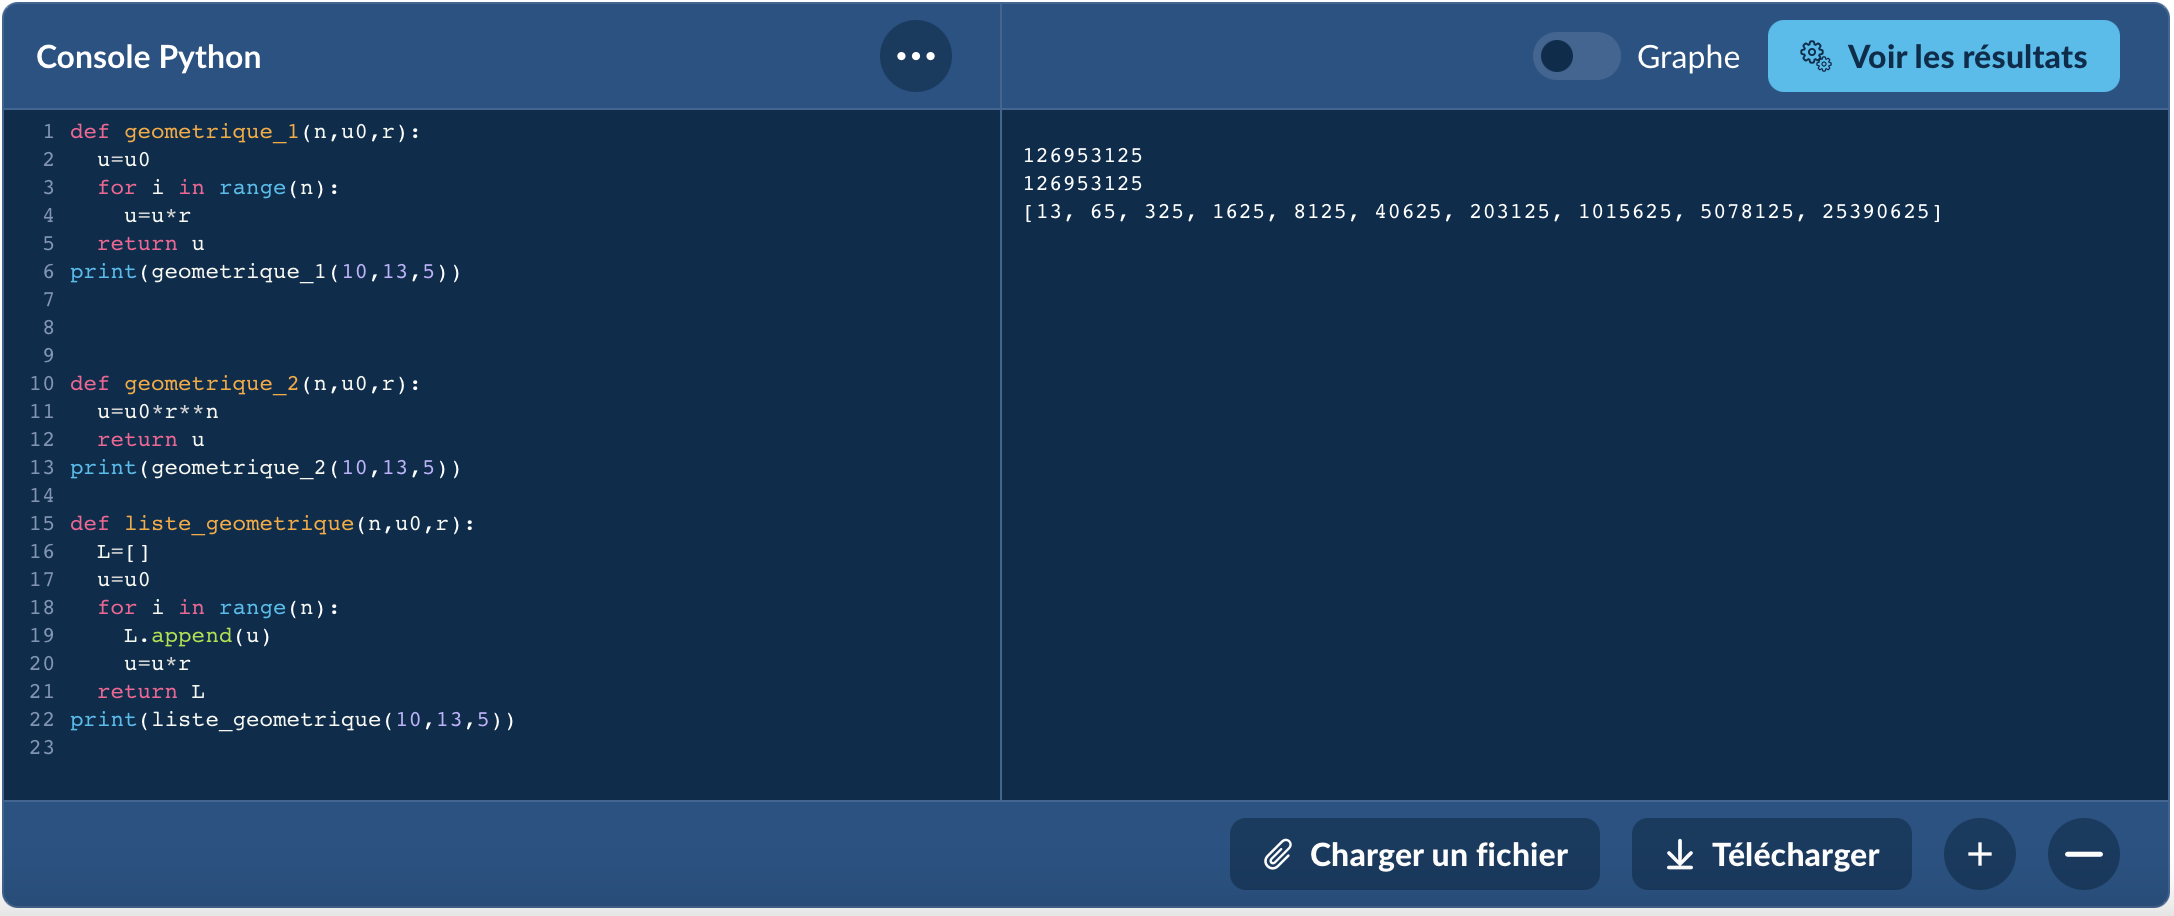The image size is (2174, 916).
Task: Place cursor on def geometrique_1 line
Action: pos(245,132)
